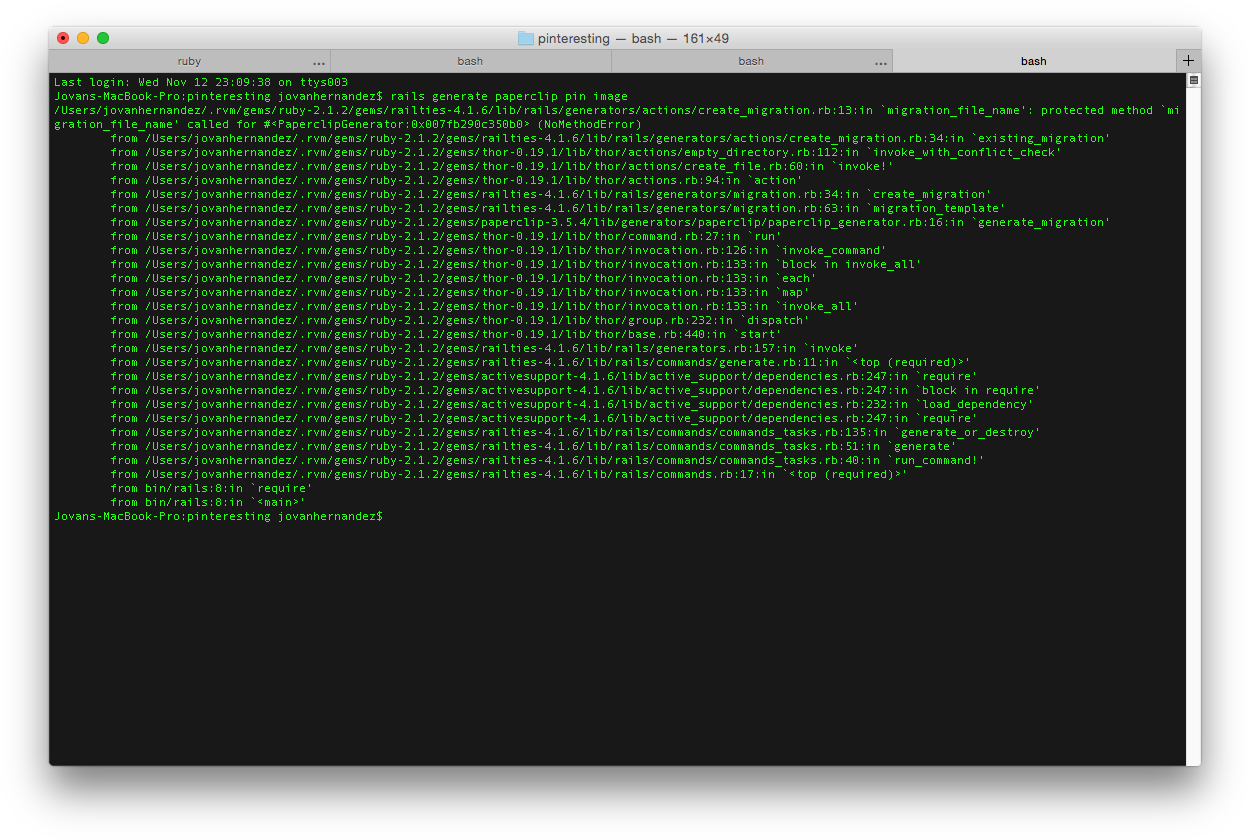Click the vertical scrollbar track of the terminal
Viewport: 1249px width, 840px height.
pyautogui.click(x=1193, y=425)
